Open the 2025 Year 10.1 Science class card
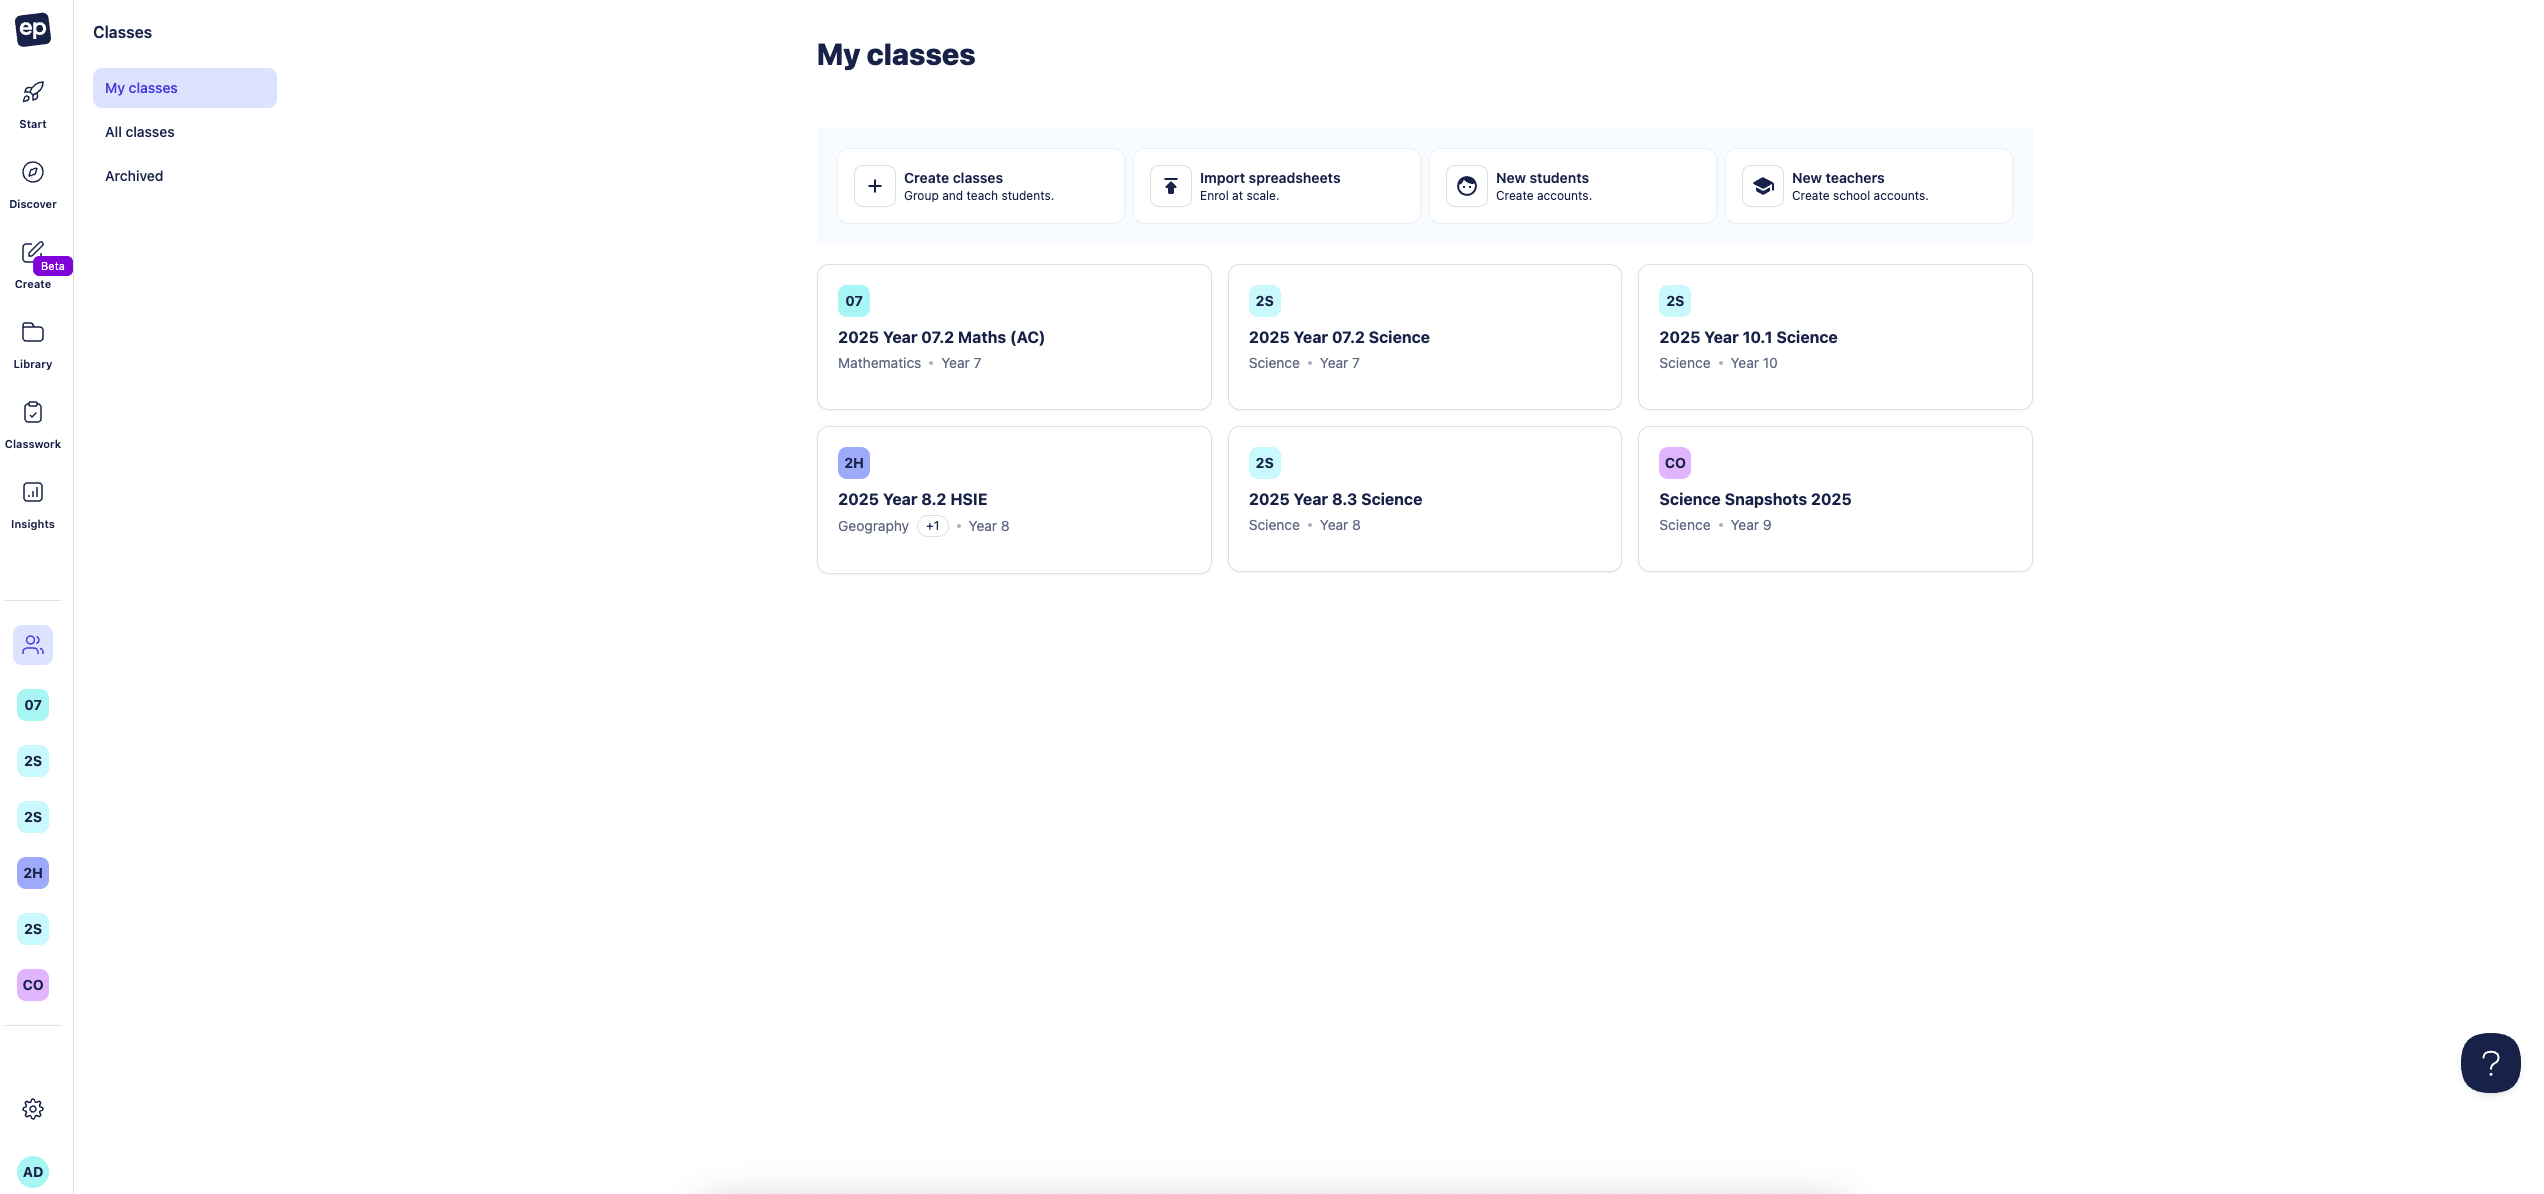This screenshot has width=2544, height=1194. (1834, 337)
